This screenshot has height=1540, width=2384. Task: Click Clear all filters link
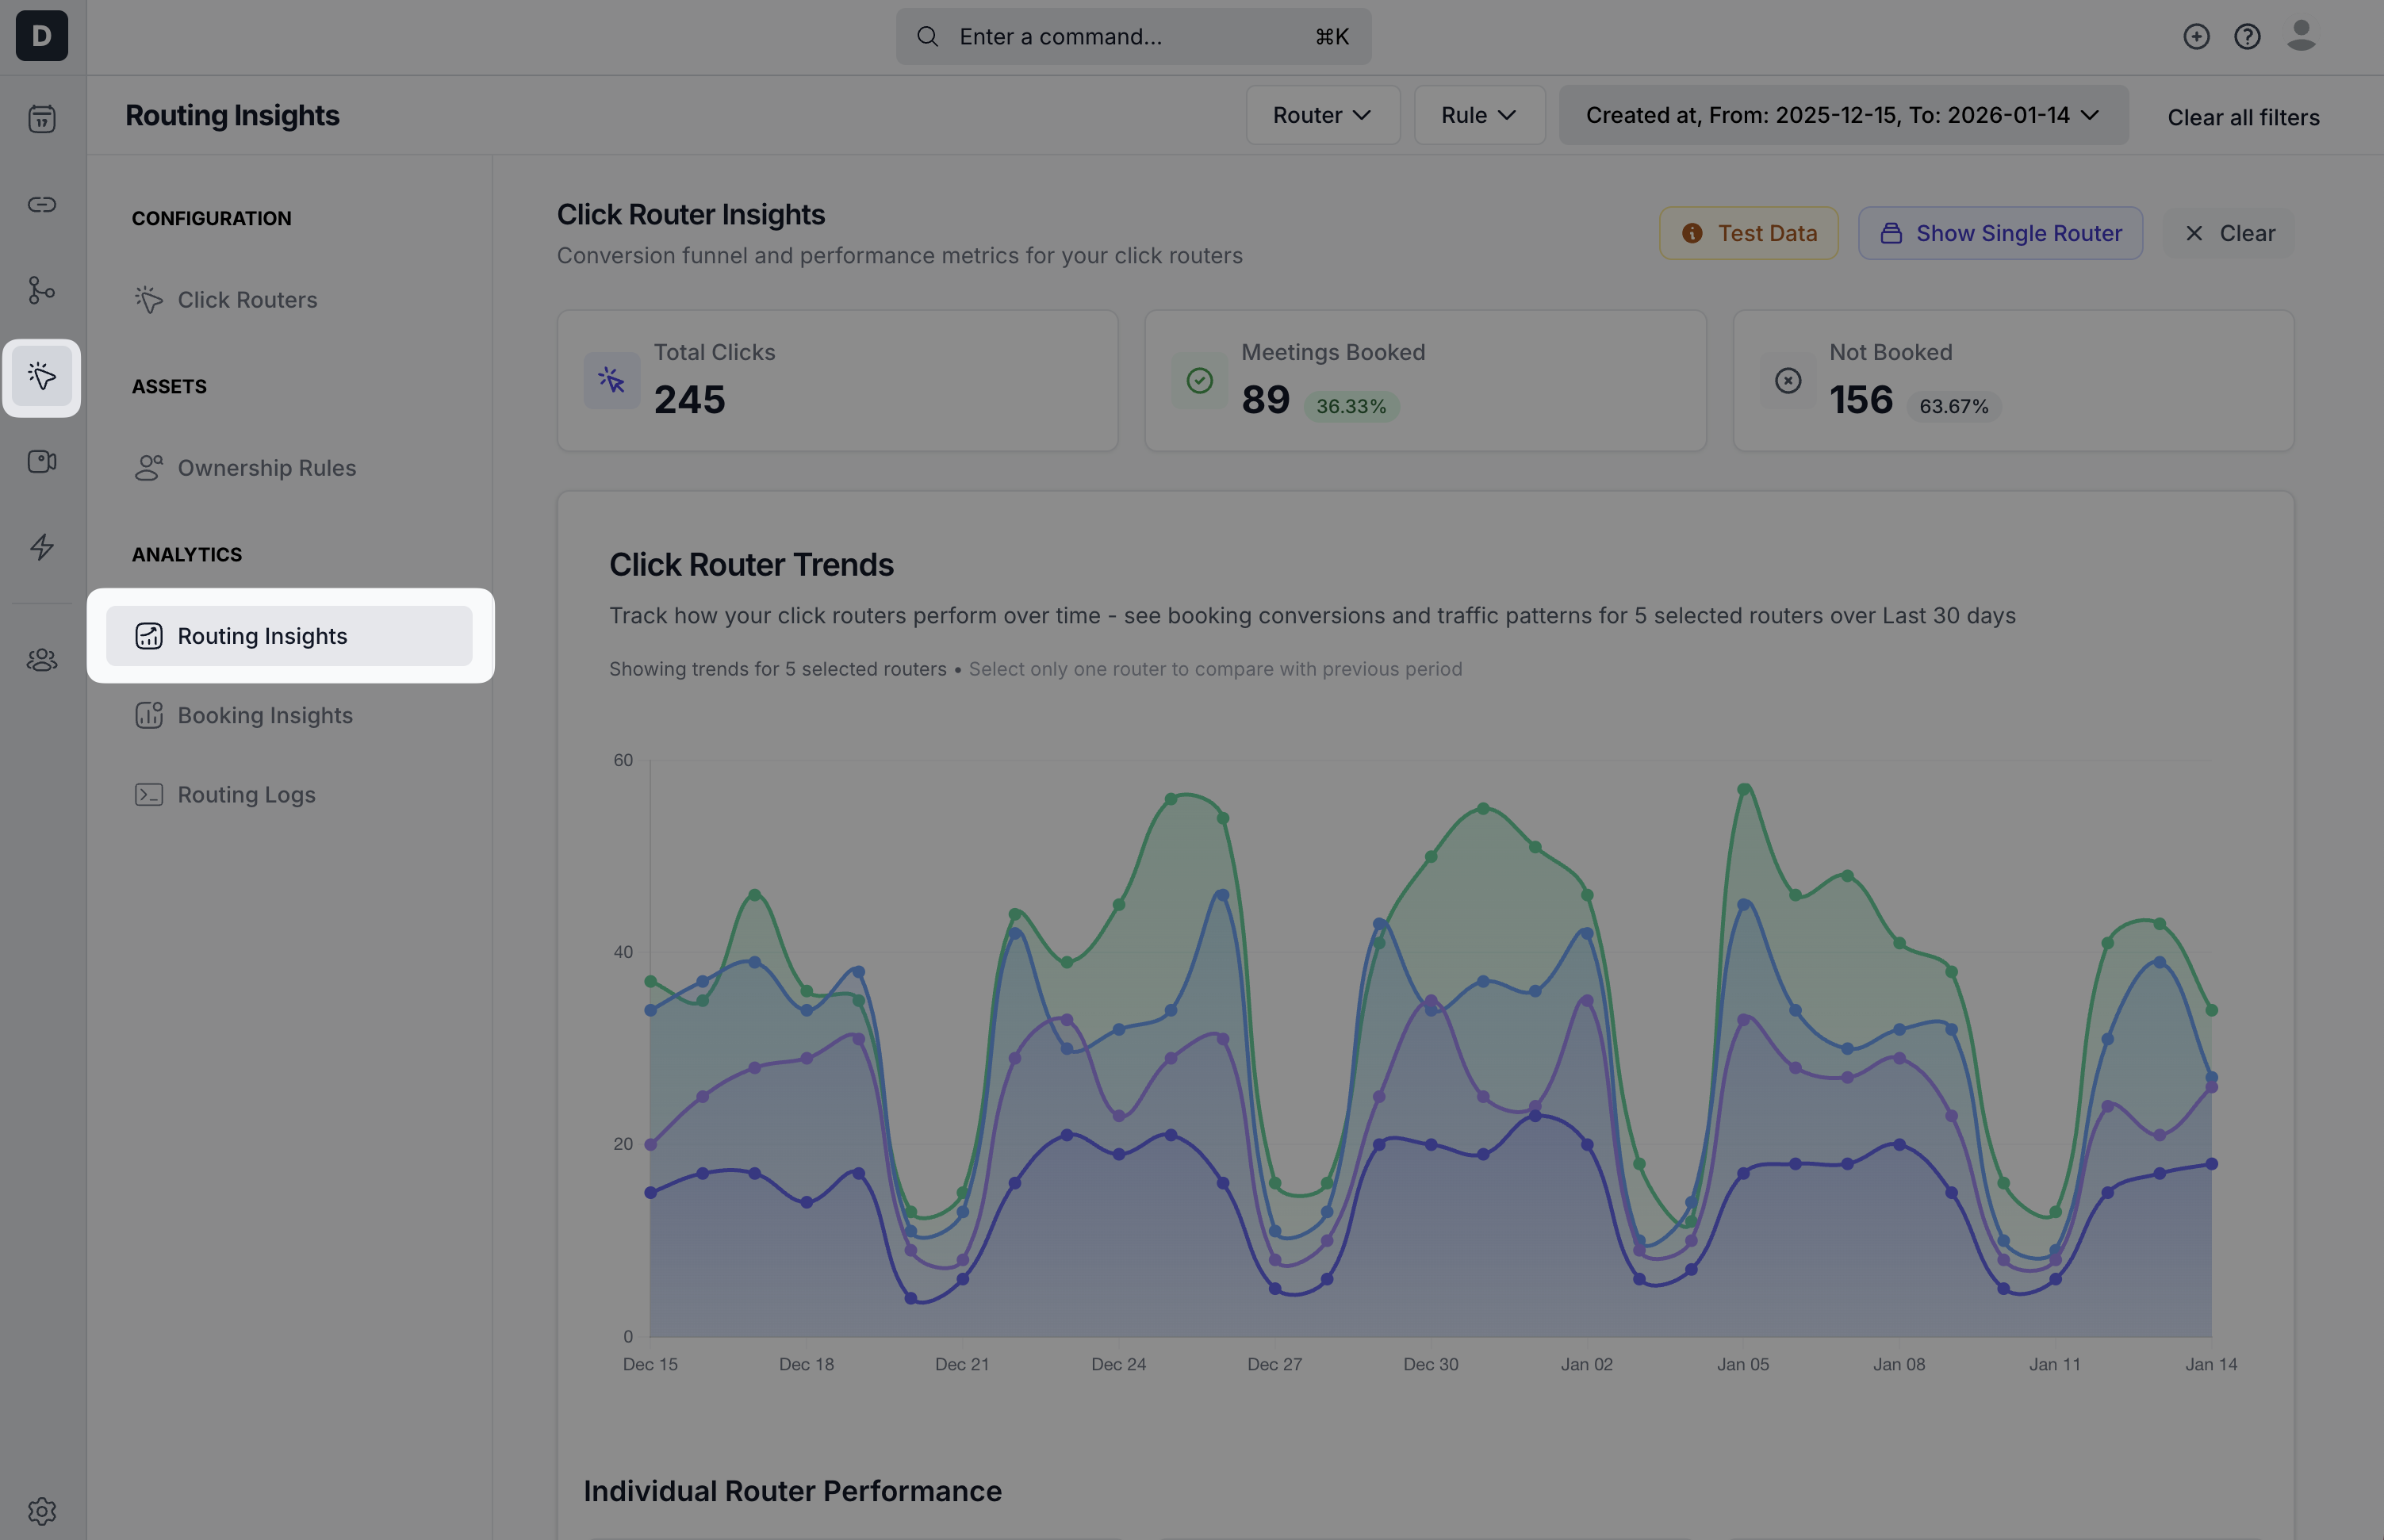[x=2243, y=117]
